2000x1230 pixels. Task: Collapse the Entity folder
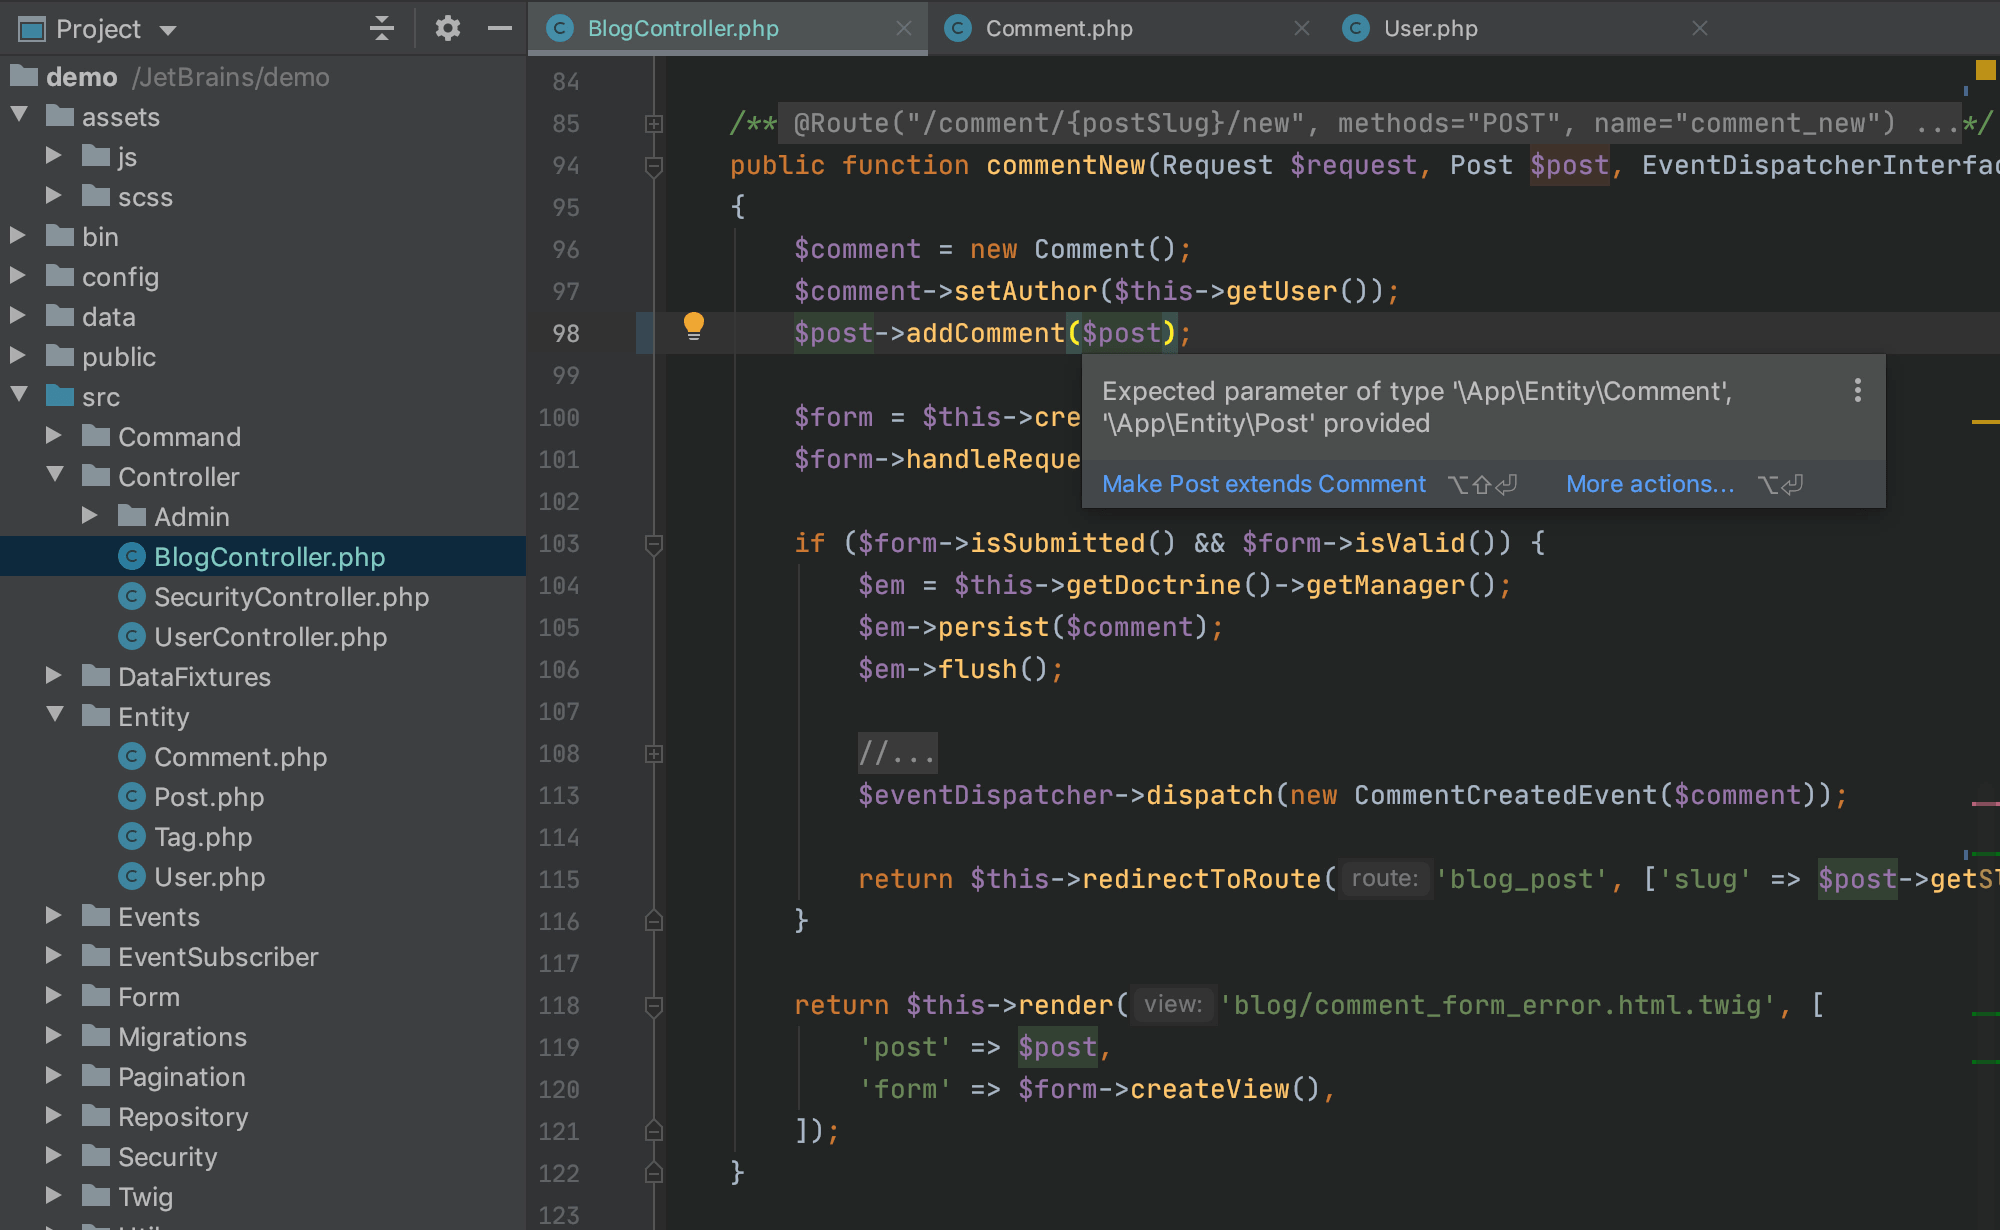point(56,714)
